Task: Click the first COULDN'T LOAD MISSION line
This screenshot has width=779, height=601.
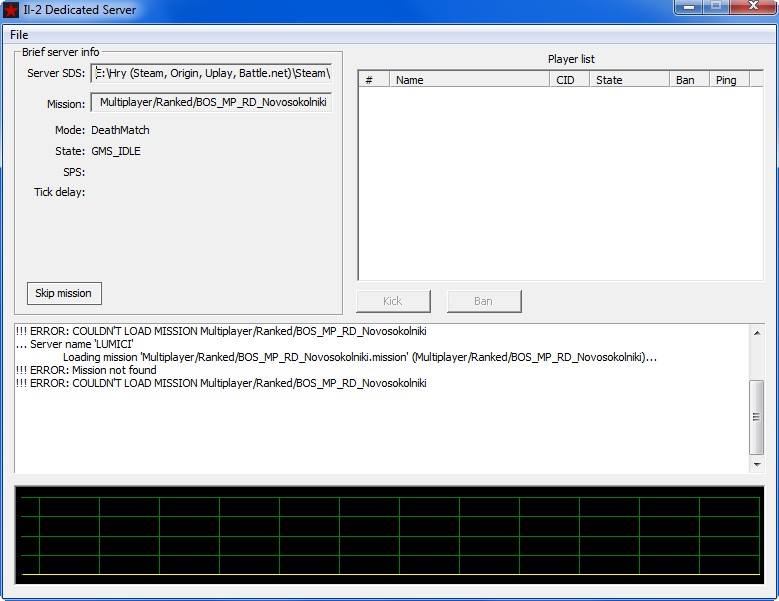Action: click(221, 331)
